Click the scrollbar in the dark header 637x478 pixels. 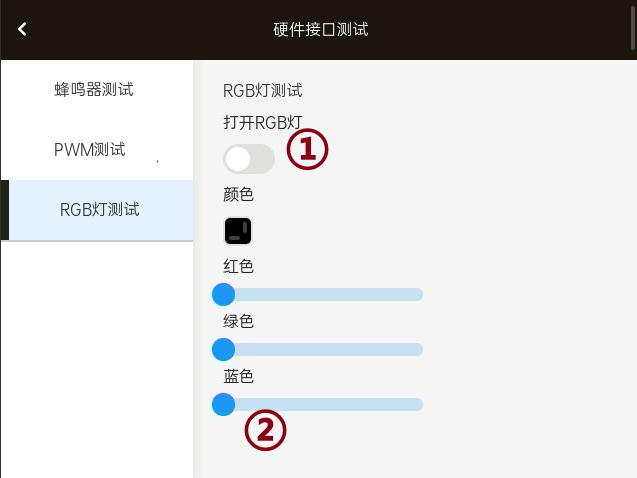(633, 28)
